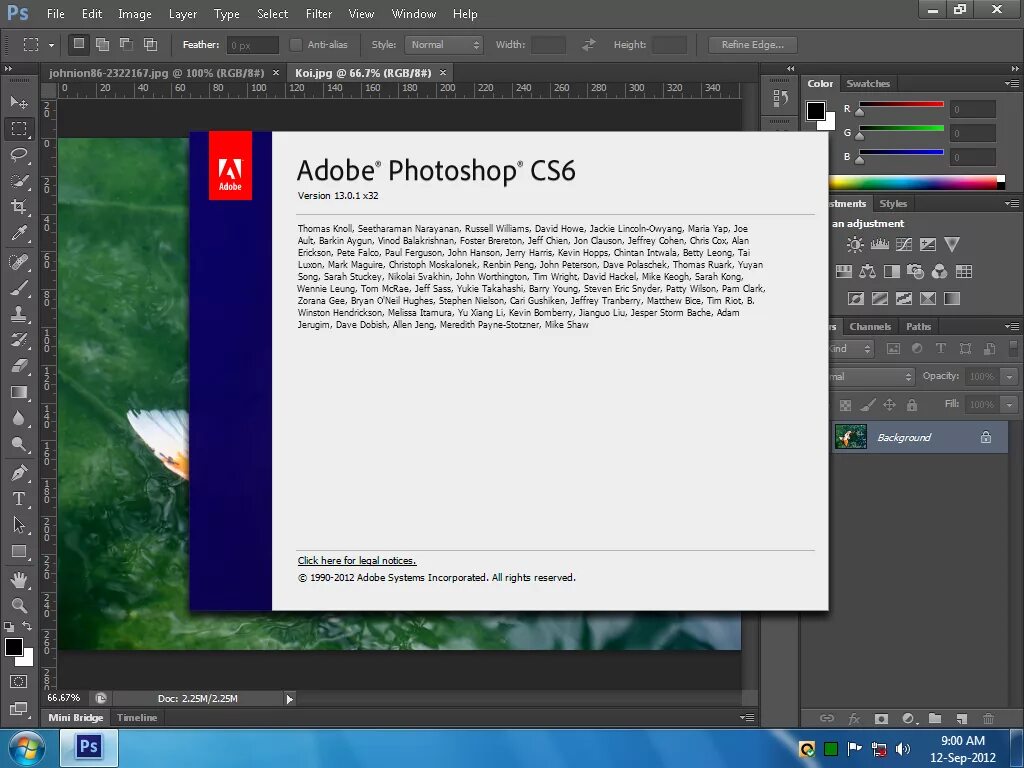The height and width of the screenshot is (768, 1024).
Task: Select the Gradient tool
Action: click(x=19, y=392)
